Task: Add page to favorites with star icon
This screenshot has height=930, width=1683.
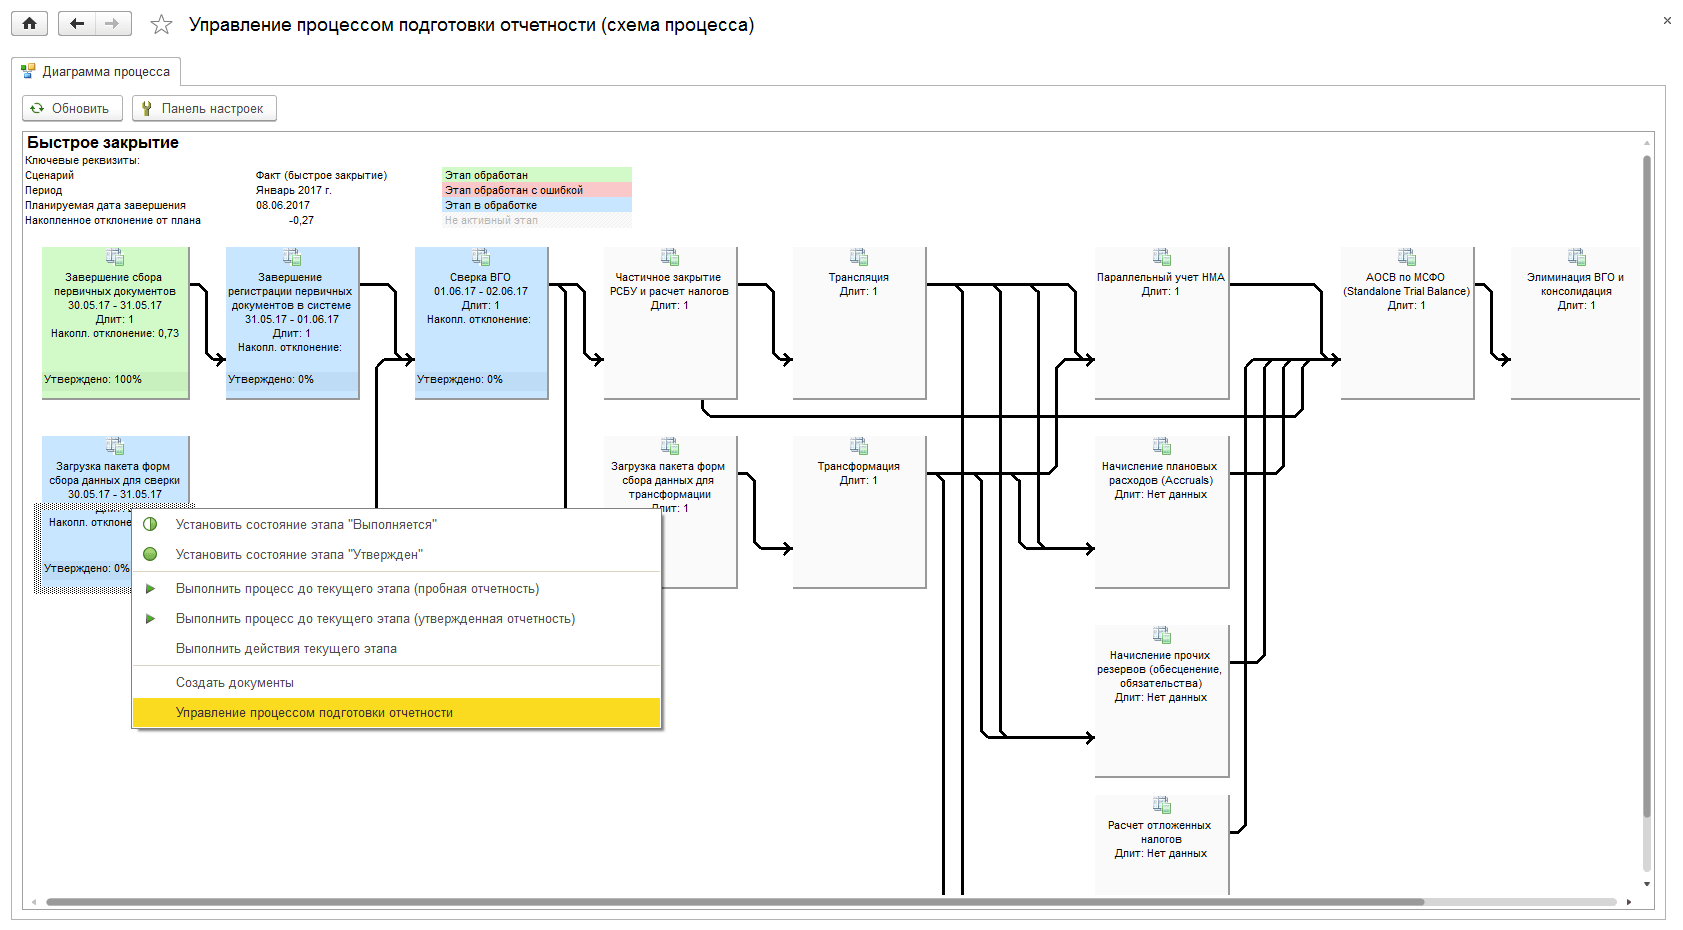Action: point(161,25)
